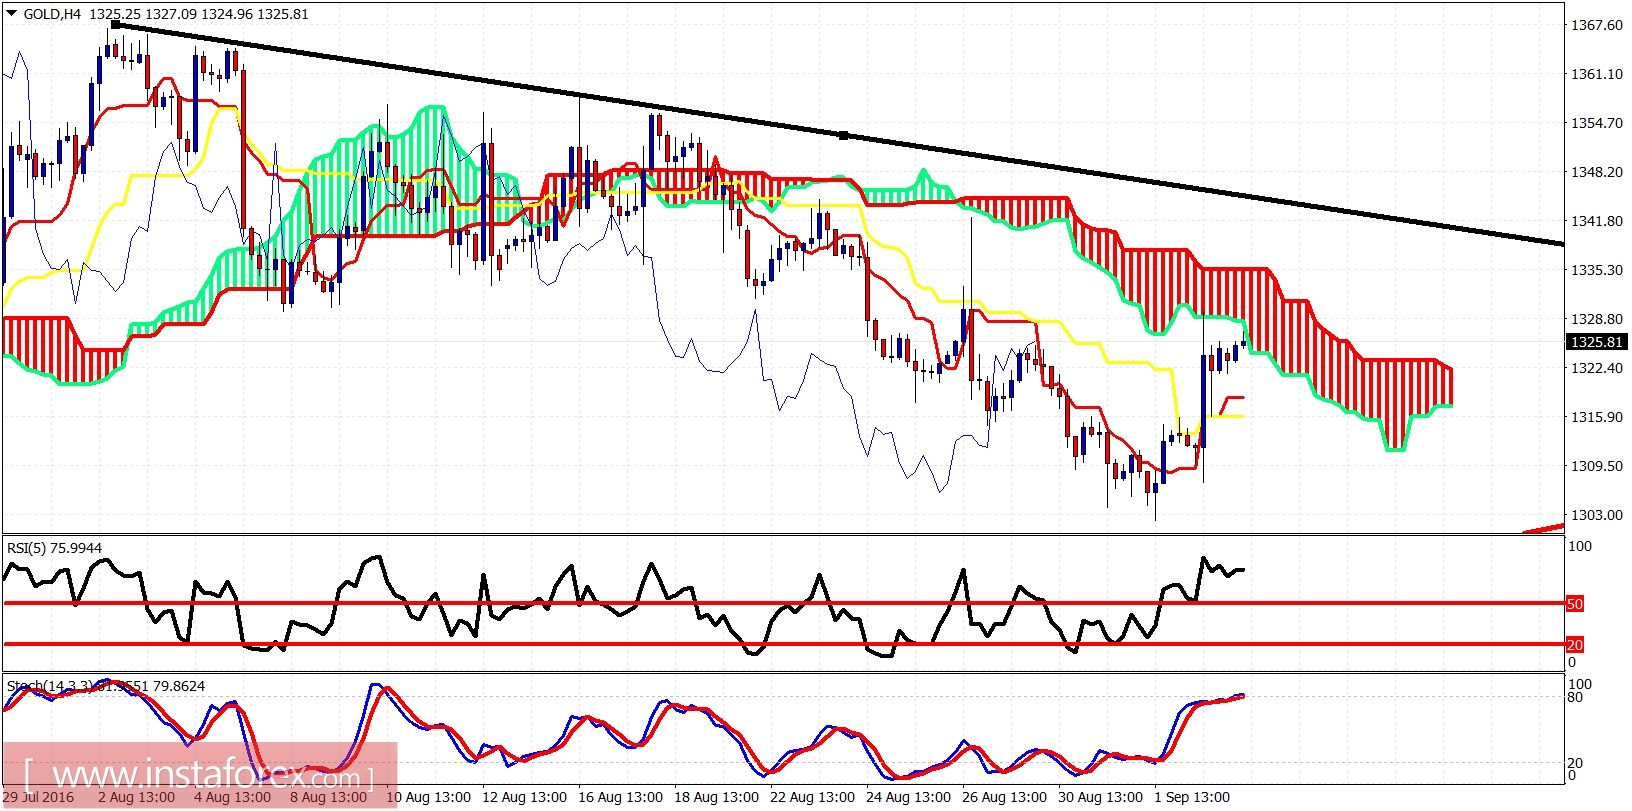Click the 1341.80 price axis label
Viewport: 1632px width, 811px height.
click(x=1597, y=221)
